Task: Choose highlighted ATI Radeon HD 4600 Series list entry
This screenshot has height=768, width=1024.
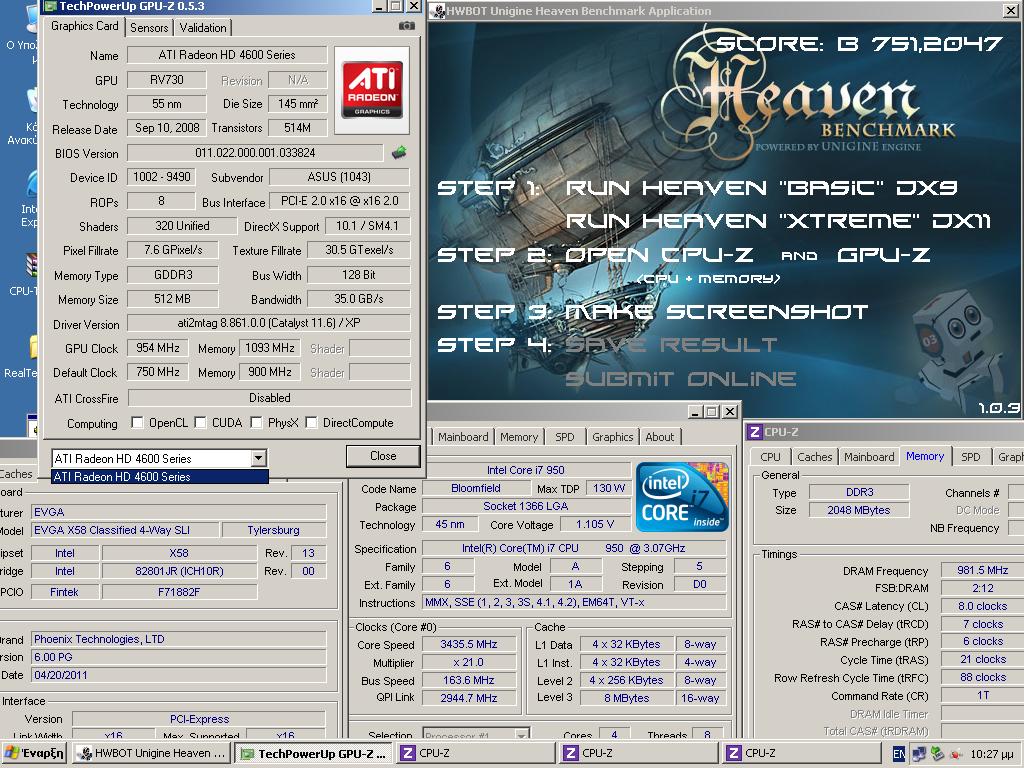Action: tap(160, 477)
